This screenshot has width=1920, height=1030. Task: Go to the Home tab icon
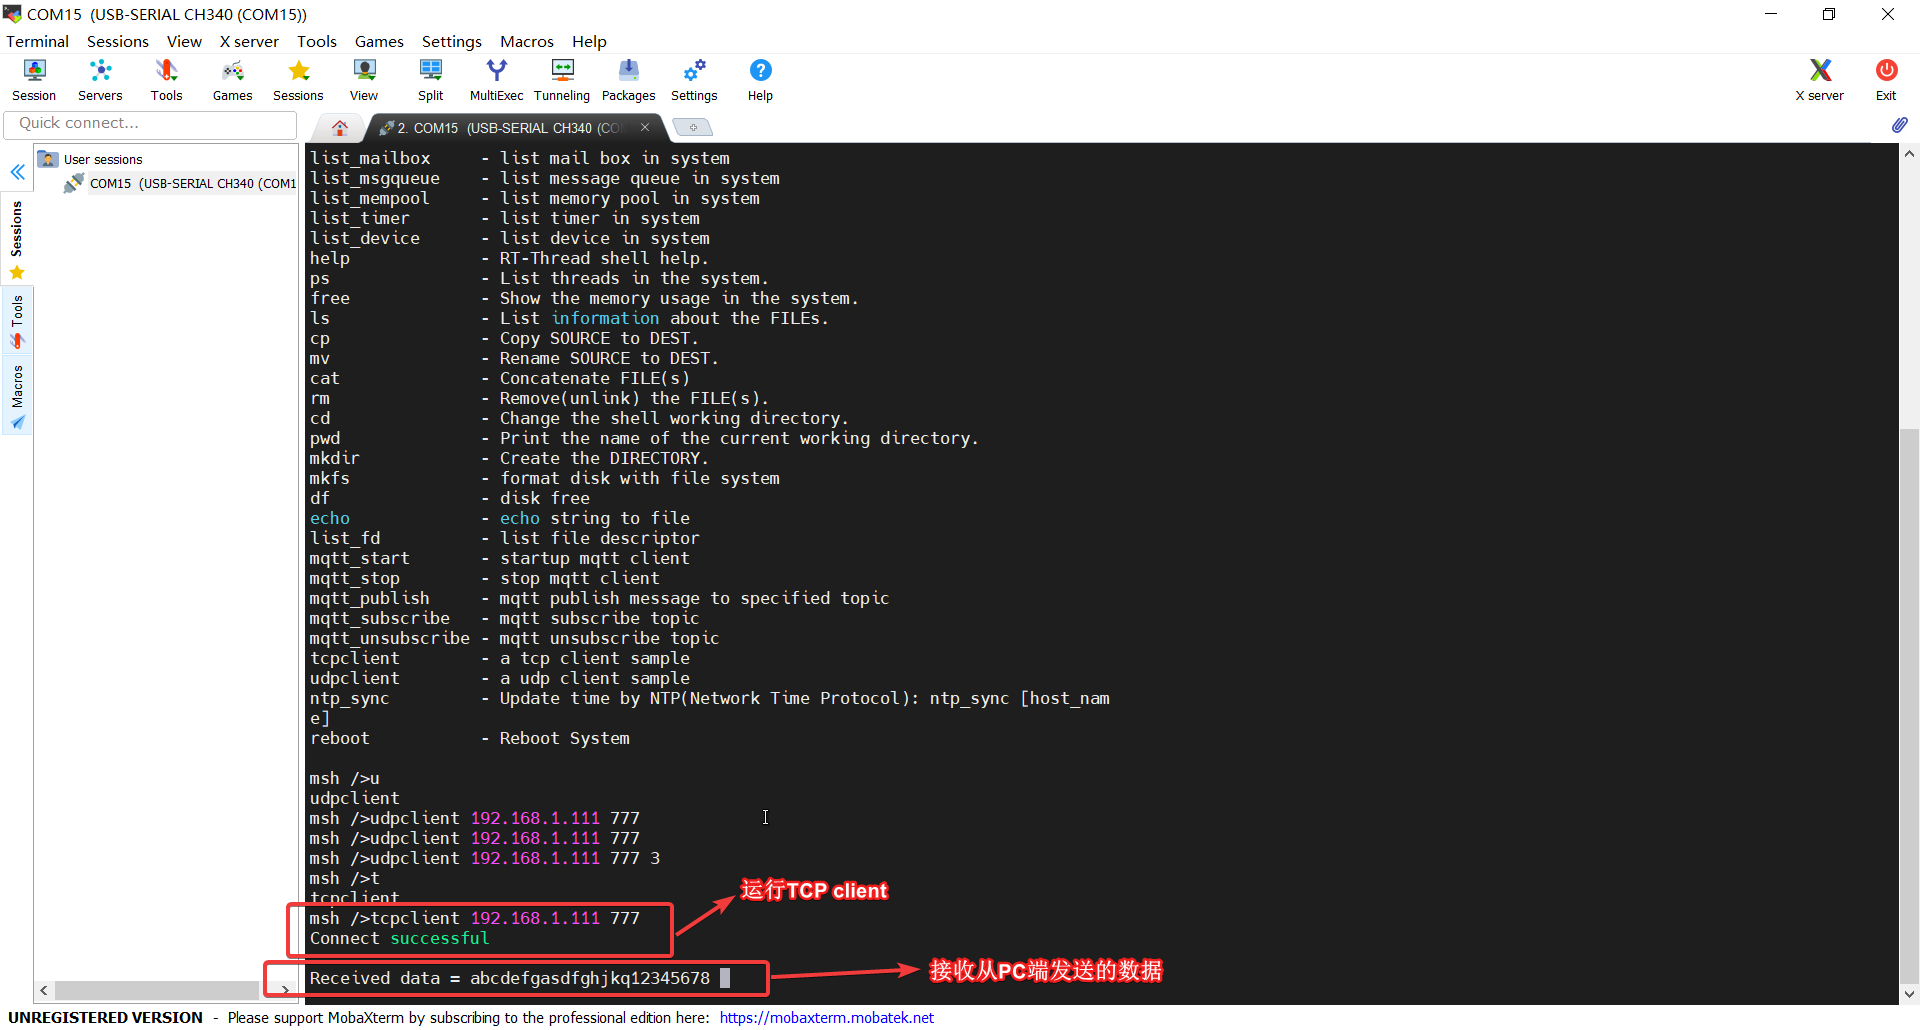point(340,128)
